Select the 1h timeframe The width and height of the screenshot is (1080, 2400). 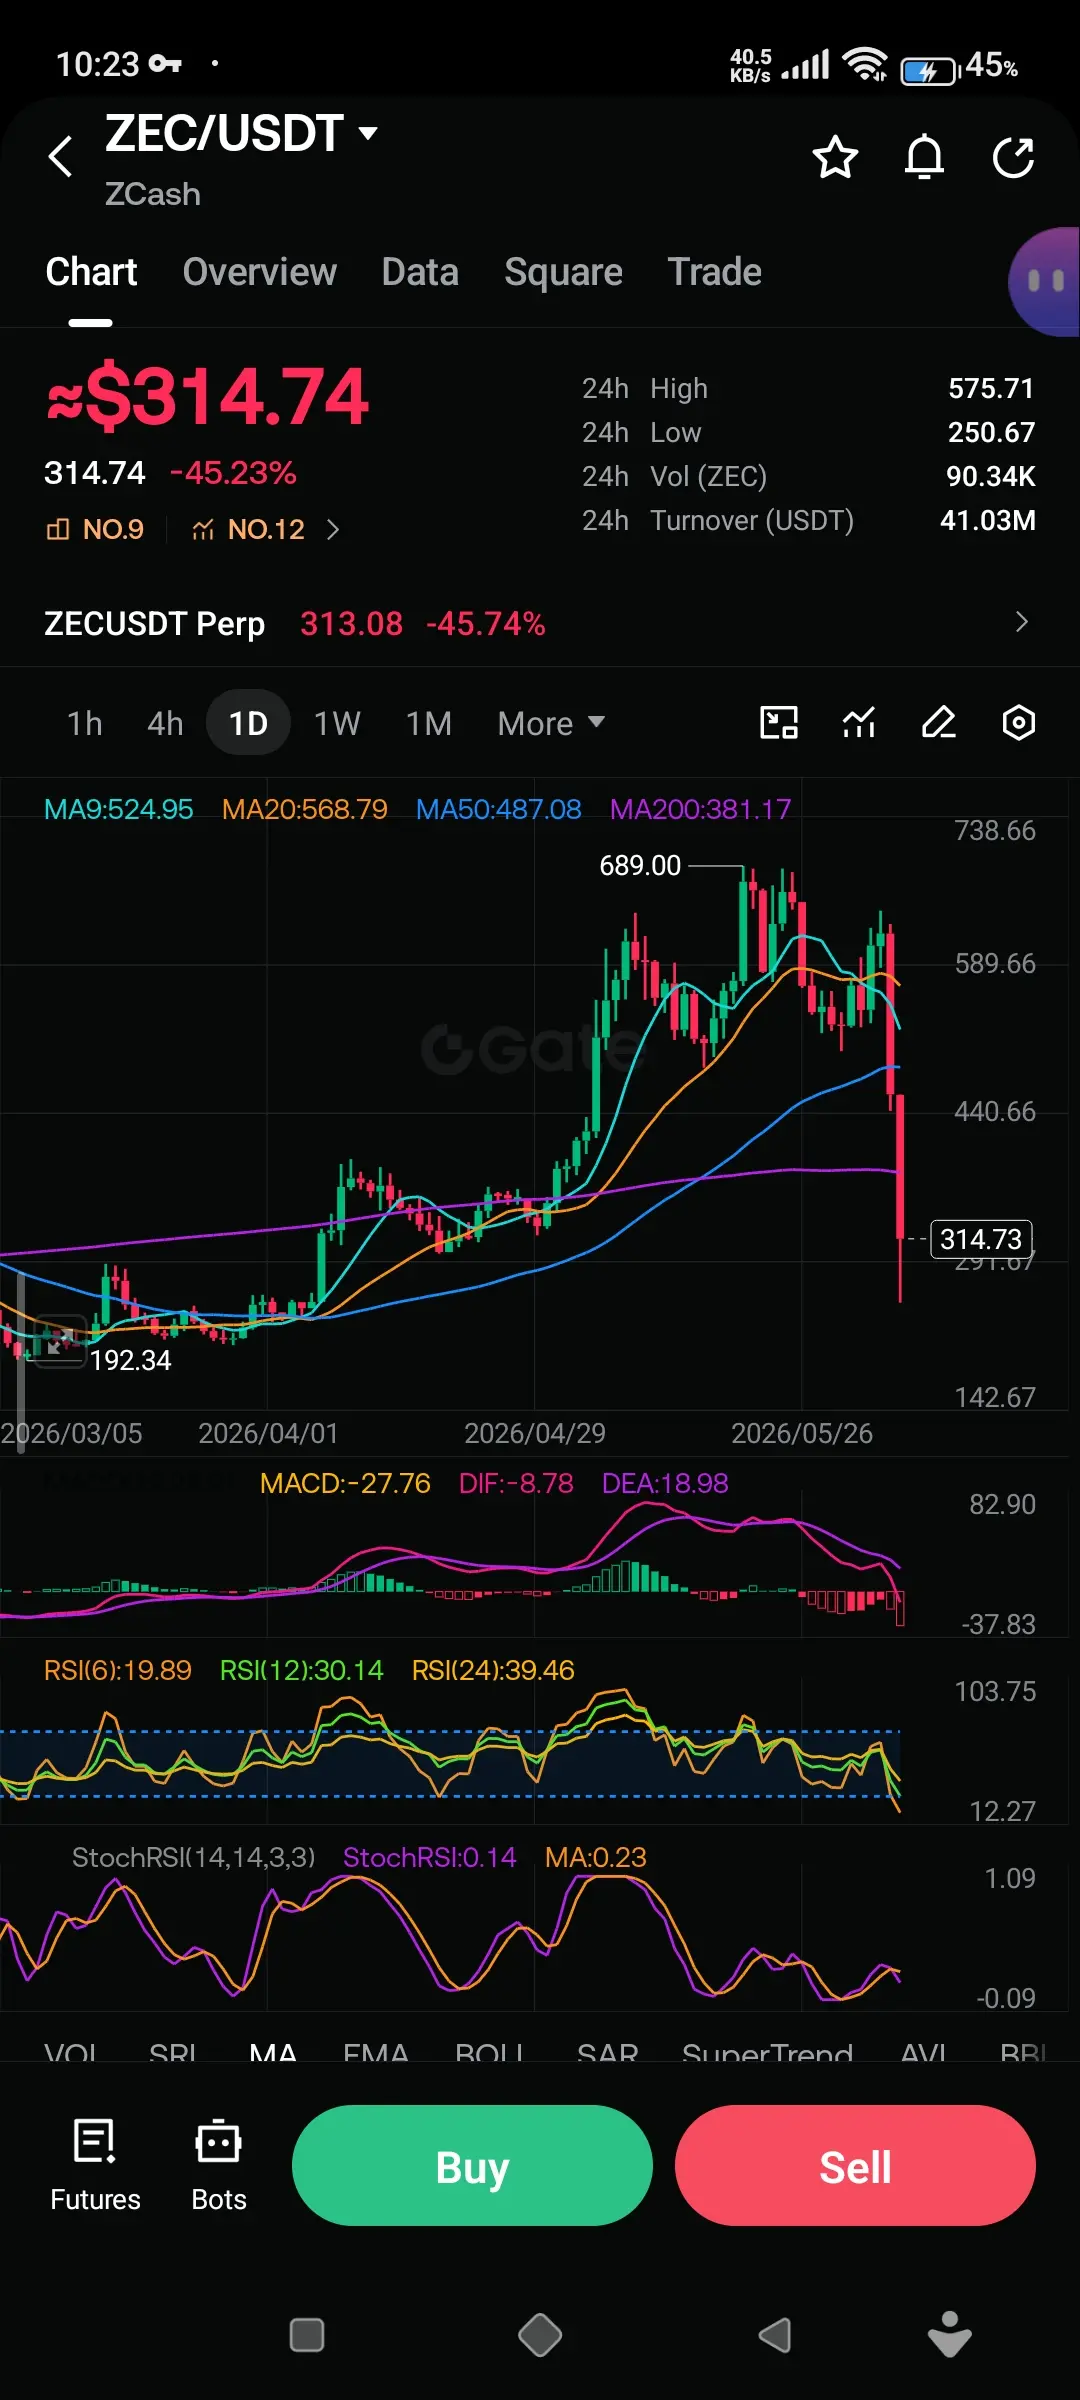(x=85, y=723)
